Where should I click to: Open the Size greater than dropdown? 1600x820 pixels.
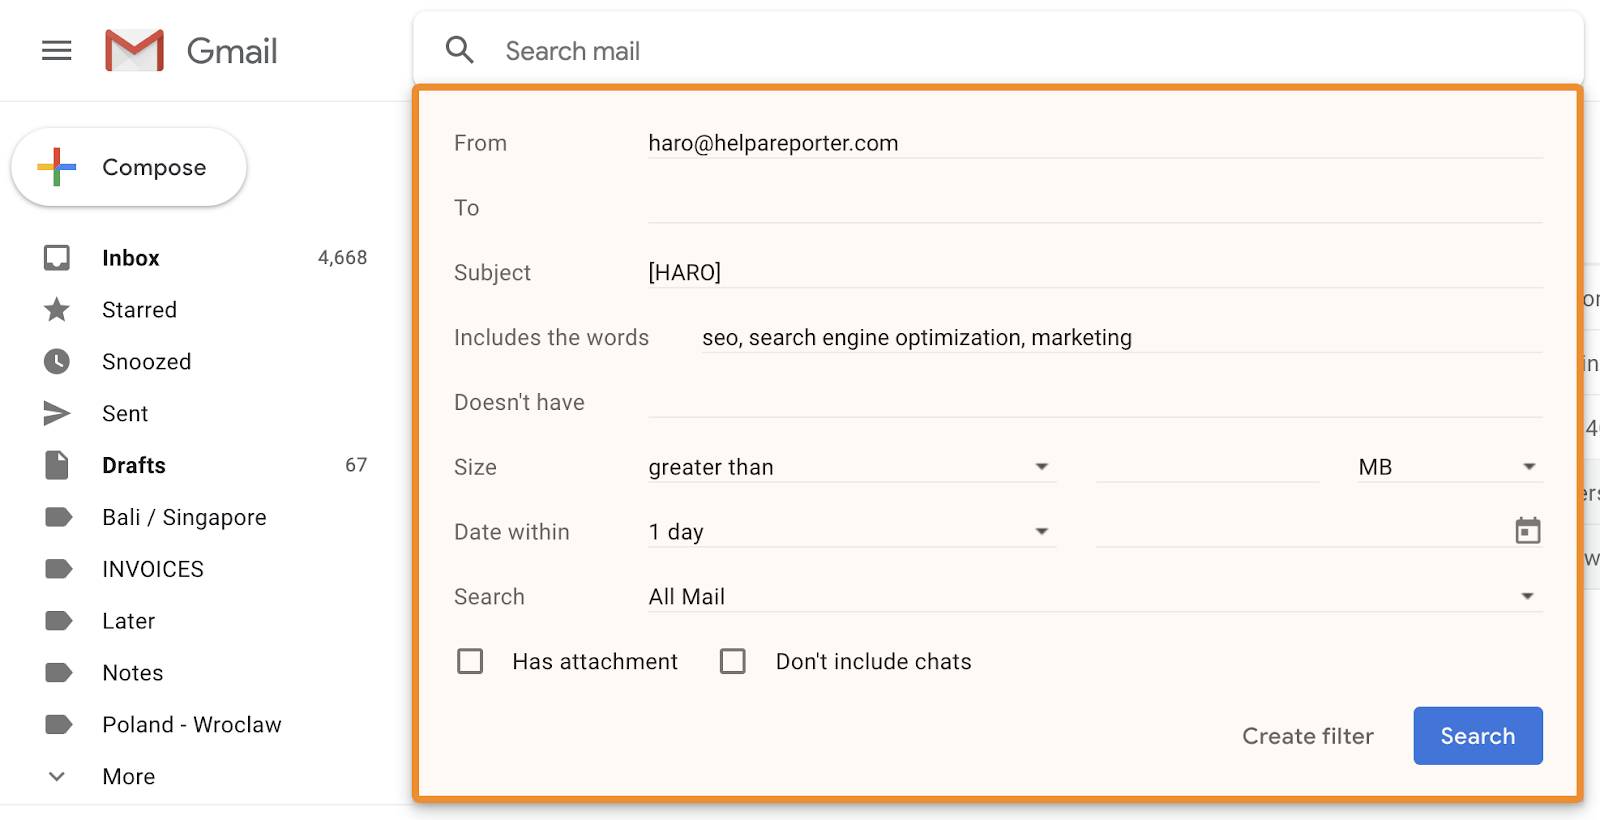[852, 467]
